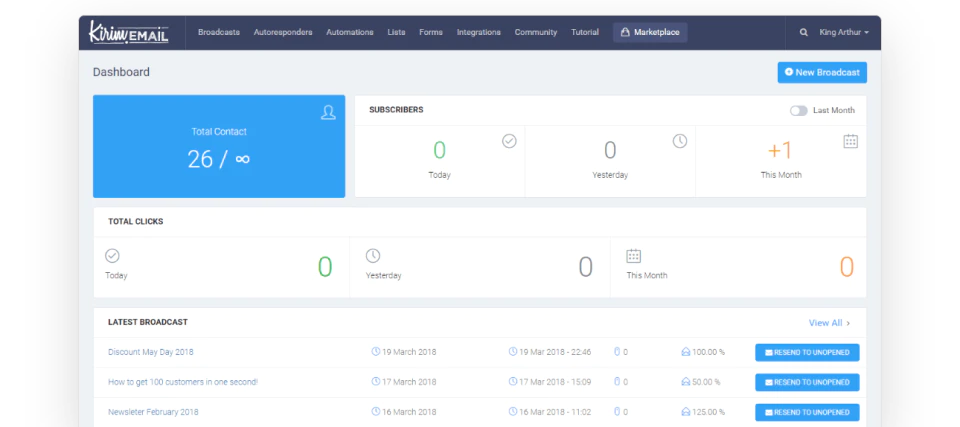View All latest broadcasts
Screen dimensions: 960x427
pyautogui.click(x=830, y=323)
